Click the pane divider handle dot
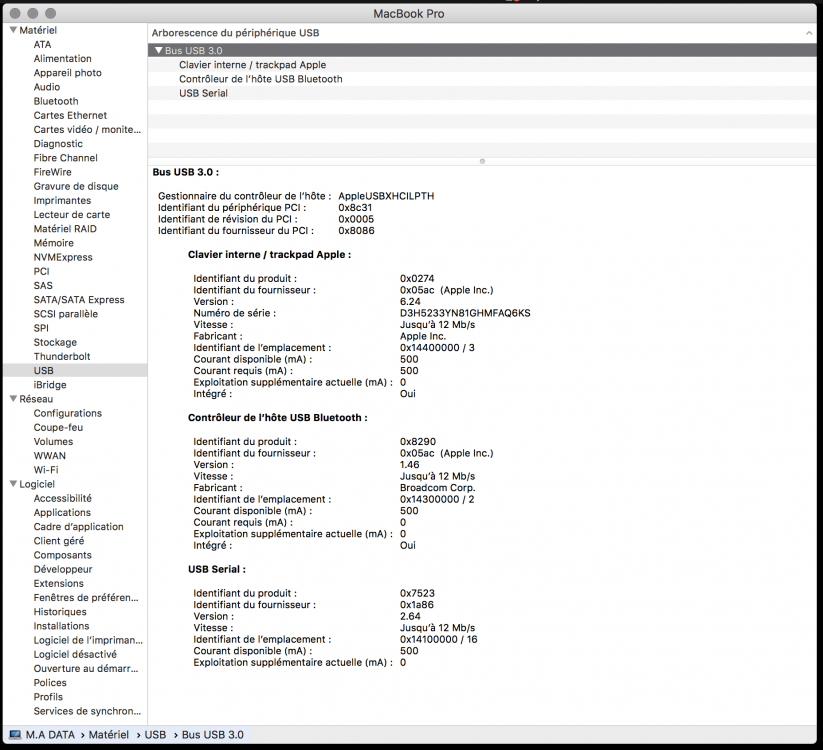This screenshot has width=823, height=750. click(x=482, y=162)
